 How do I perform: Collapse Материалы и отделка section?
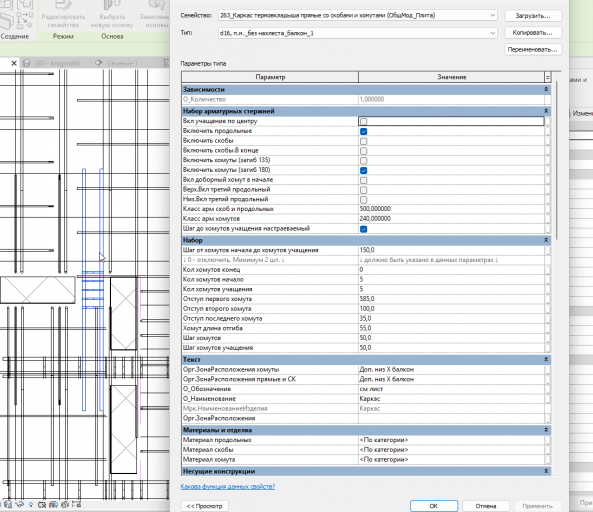tap(546, 430)
